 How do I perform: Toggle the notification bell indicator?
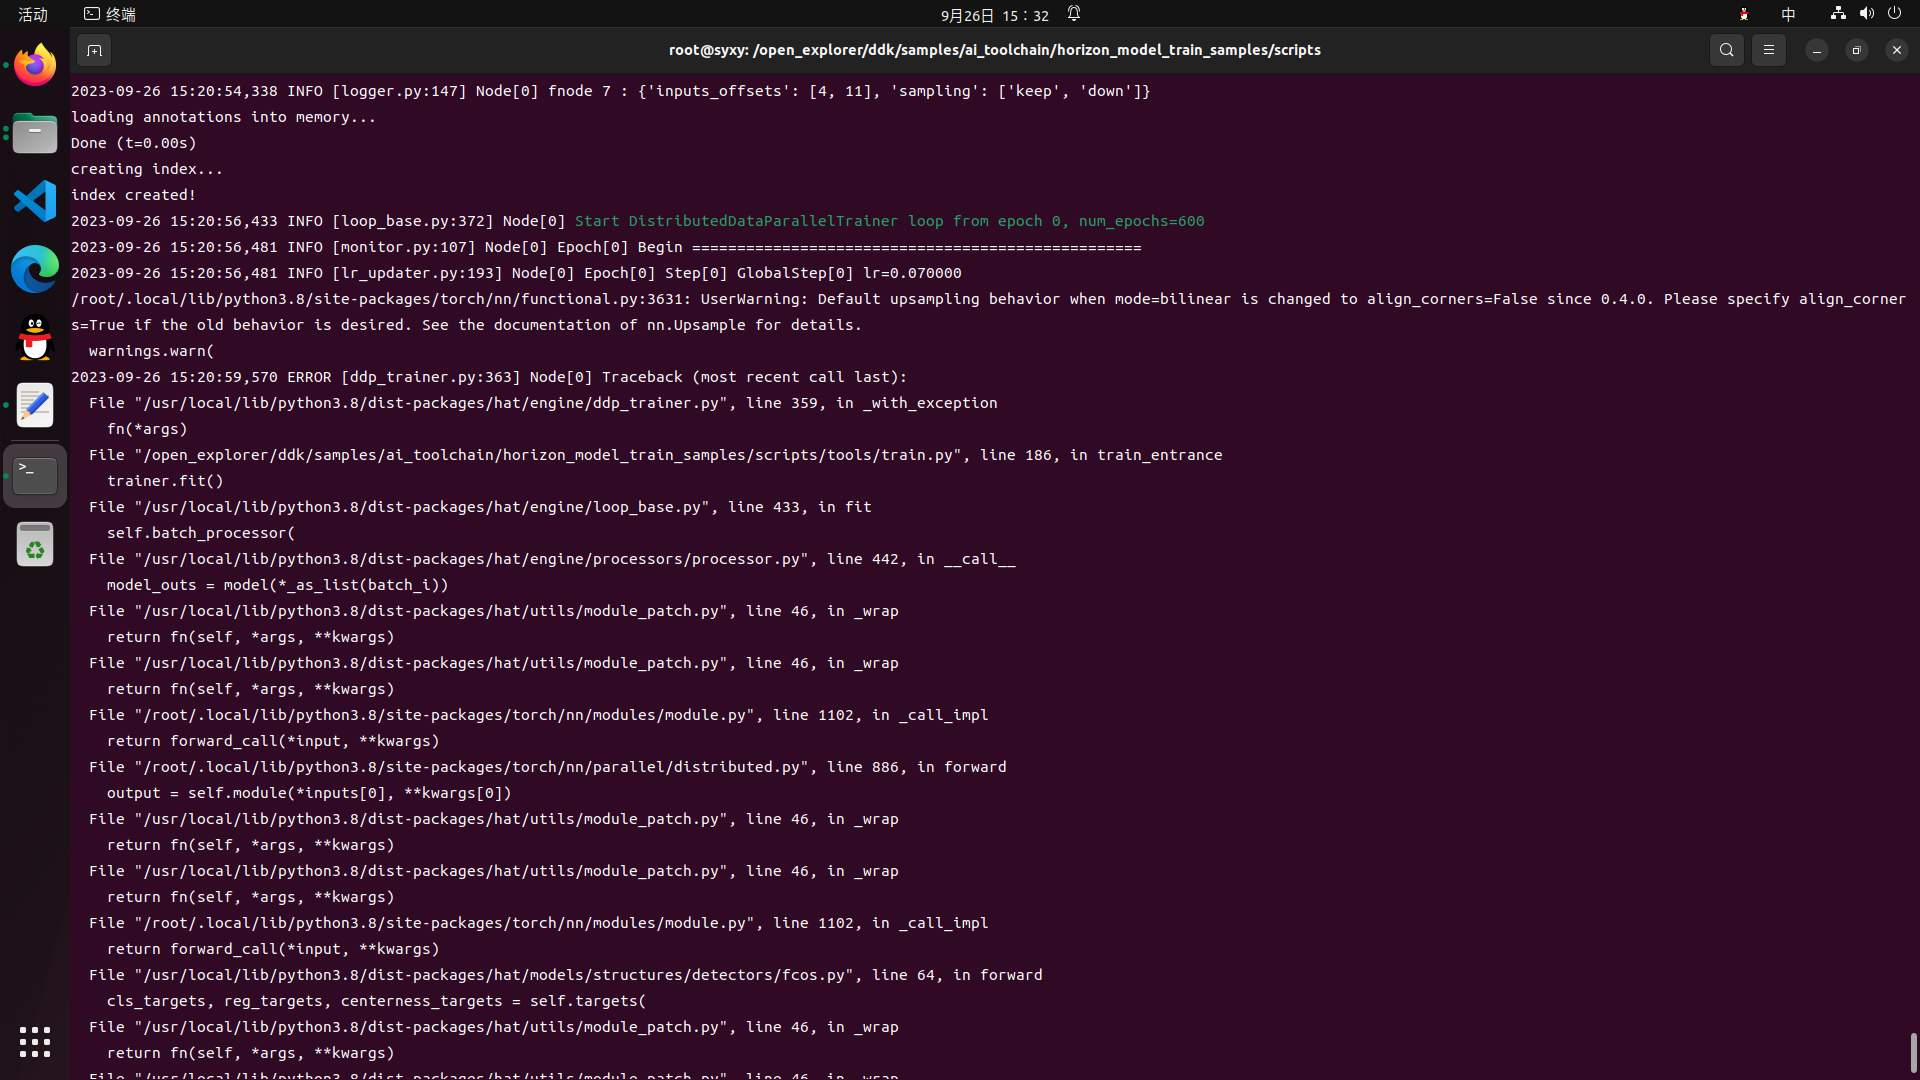[x=1073, y=14]
